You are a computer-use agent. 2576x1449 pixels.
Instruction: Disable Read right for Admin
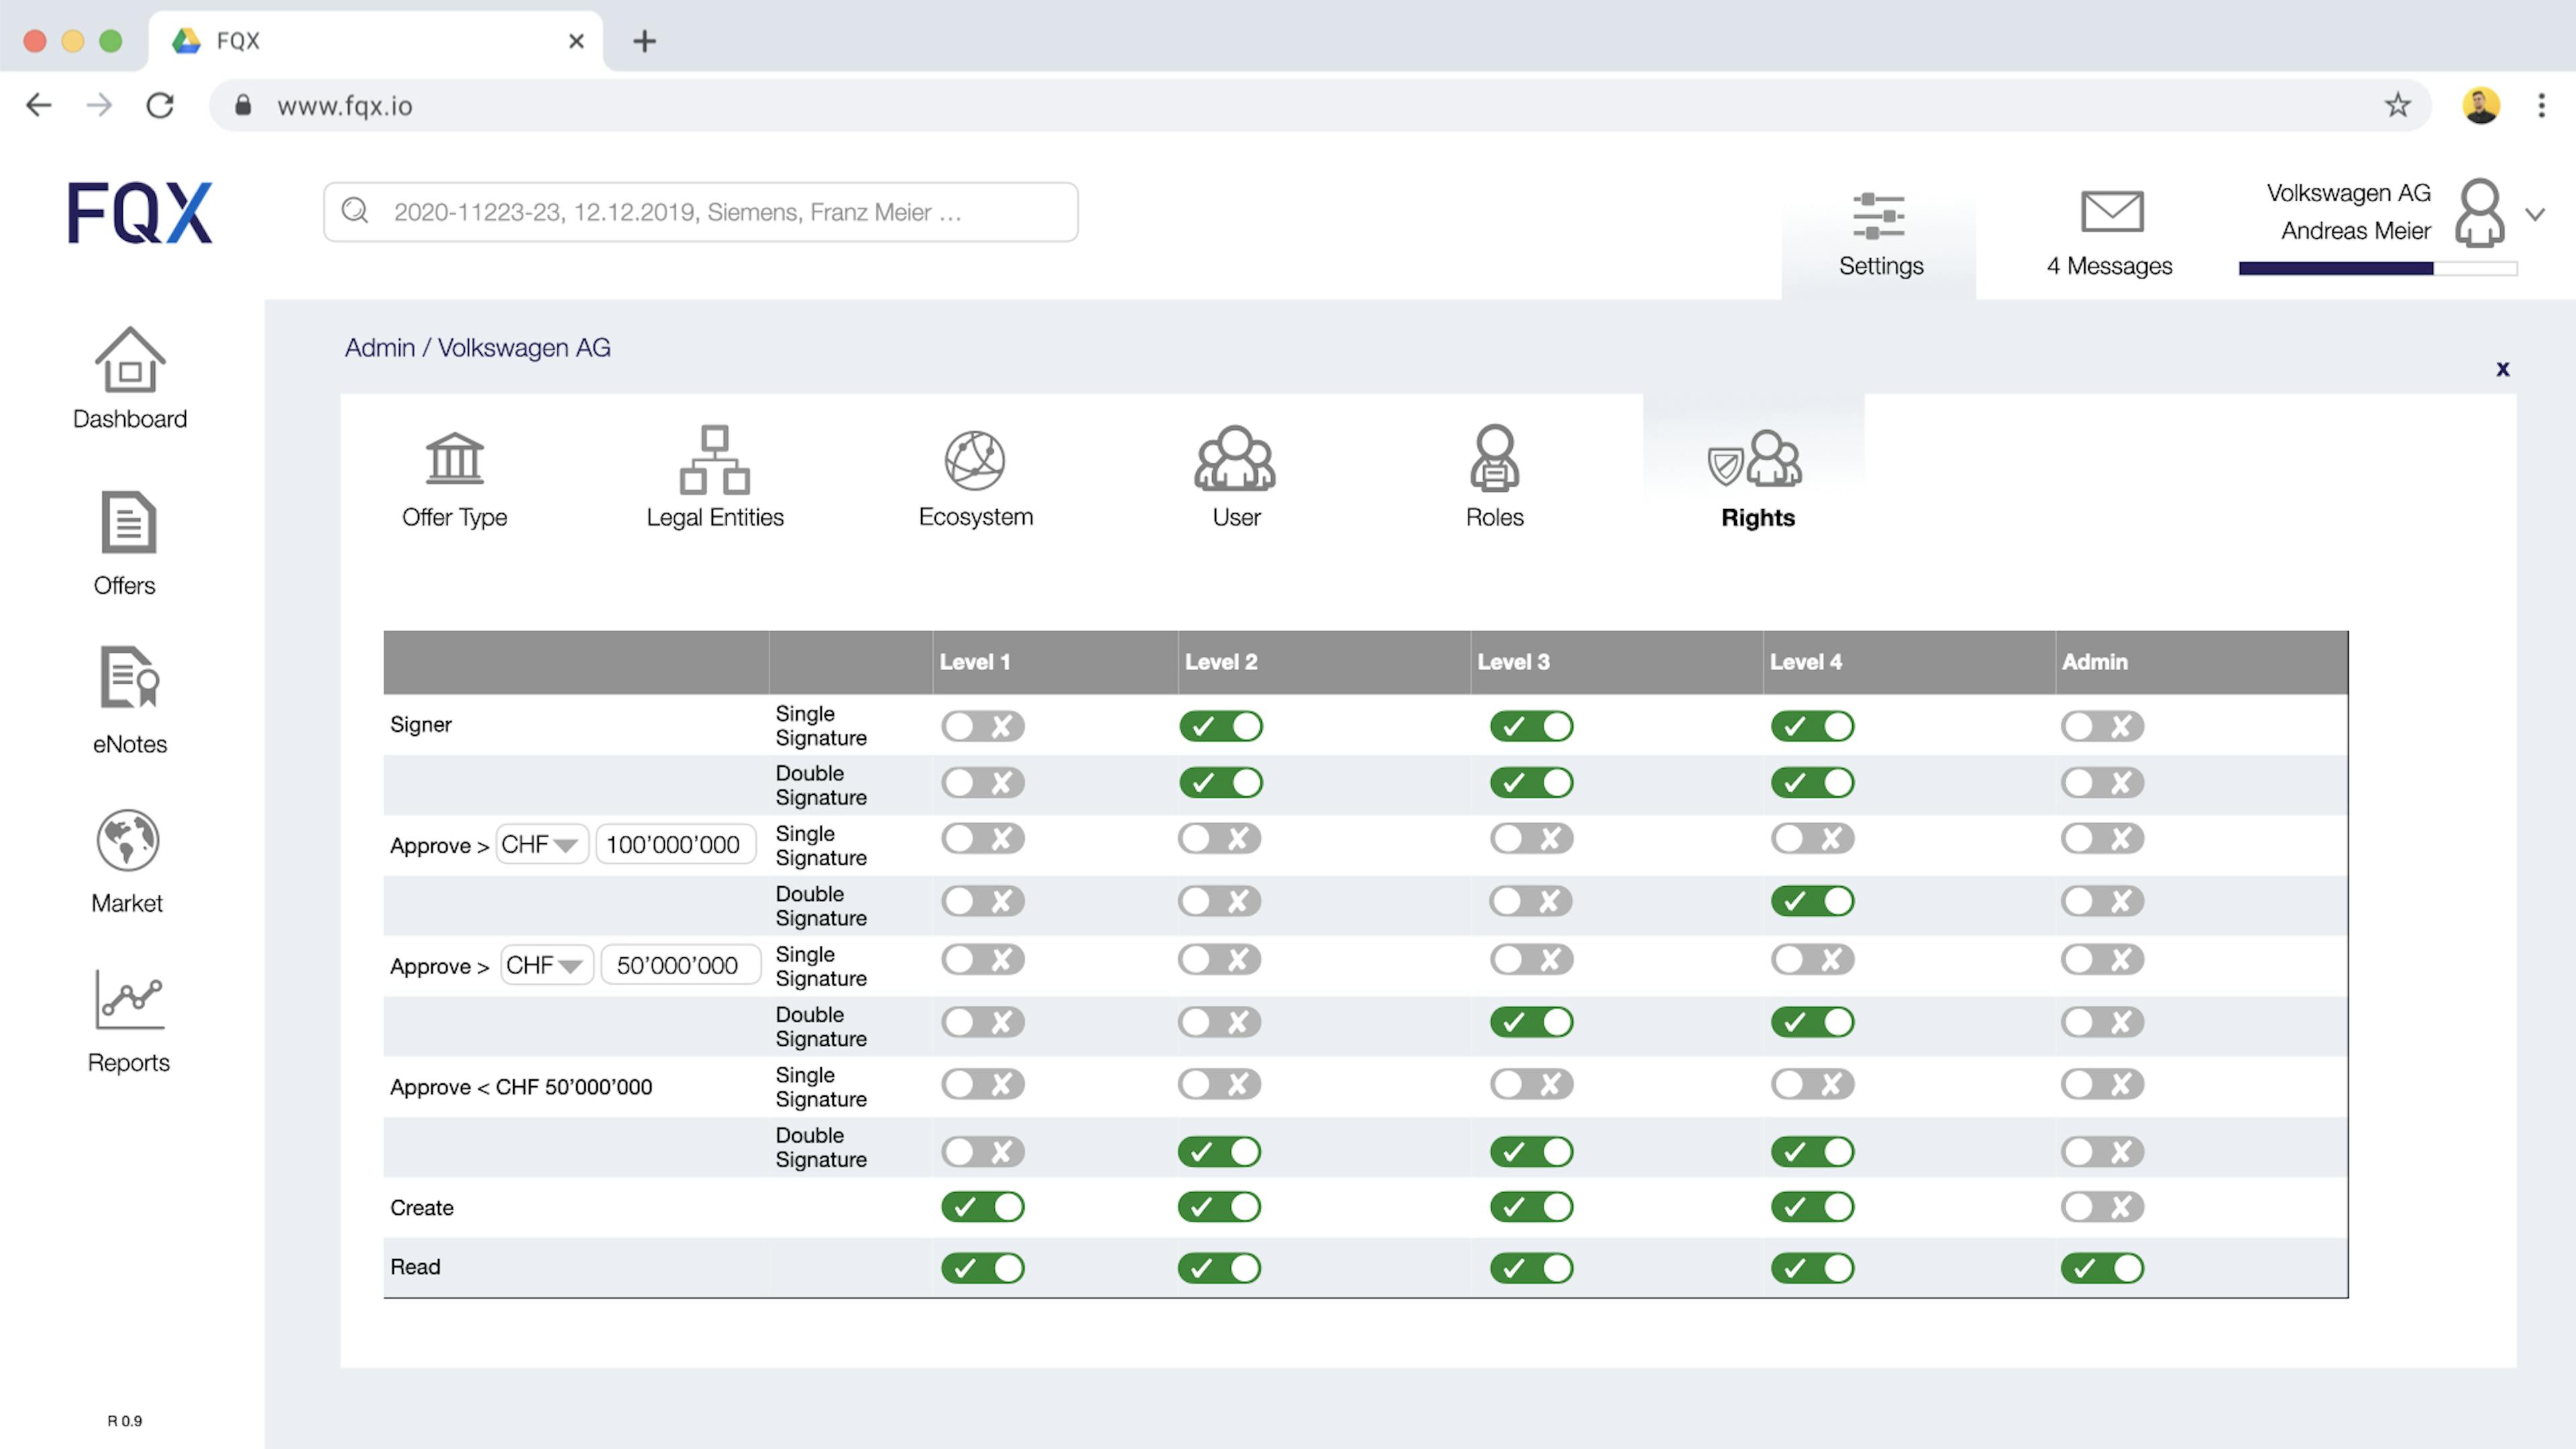tap(2102, 1268)
